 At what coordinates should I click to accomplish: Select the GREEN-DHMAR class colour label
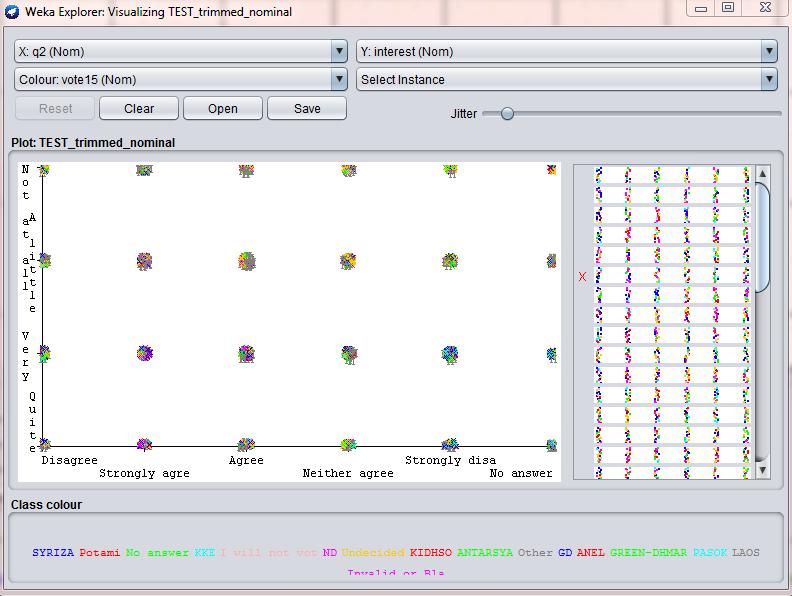click(x=649, y=553)
